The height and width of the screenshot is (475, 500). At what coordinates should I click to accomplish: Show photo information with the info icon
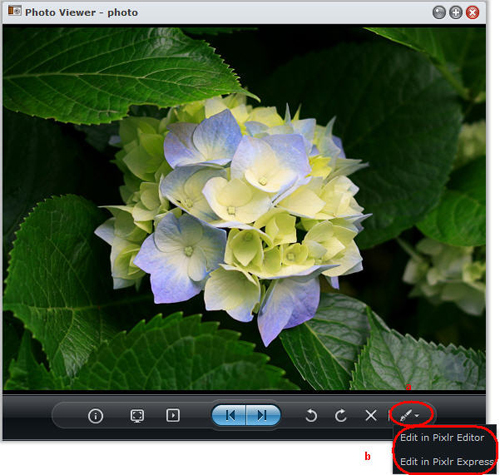point(95,416)
